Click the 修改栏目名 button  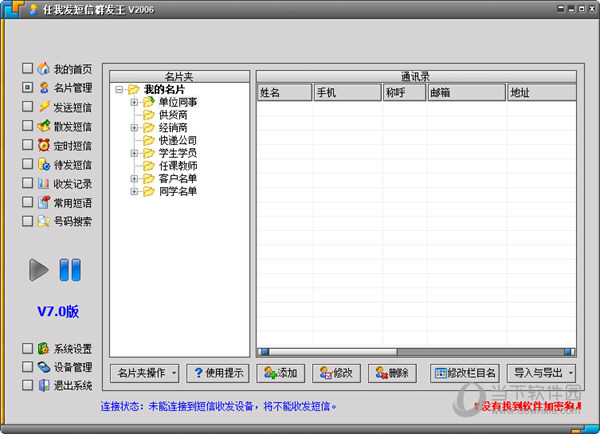465,373
